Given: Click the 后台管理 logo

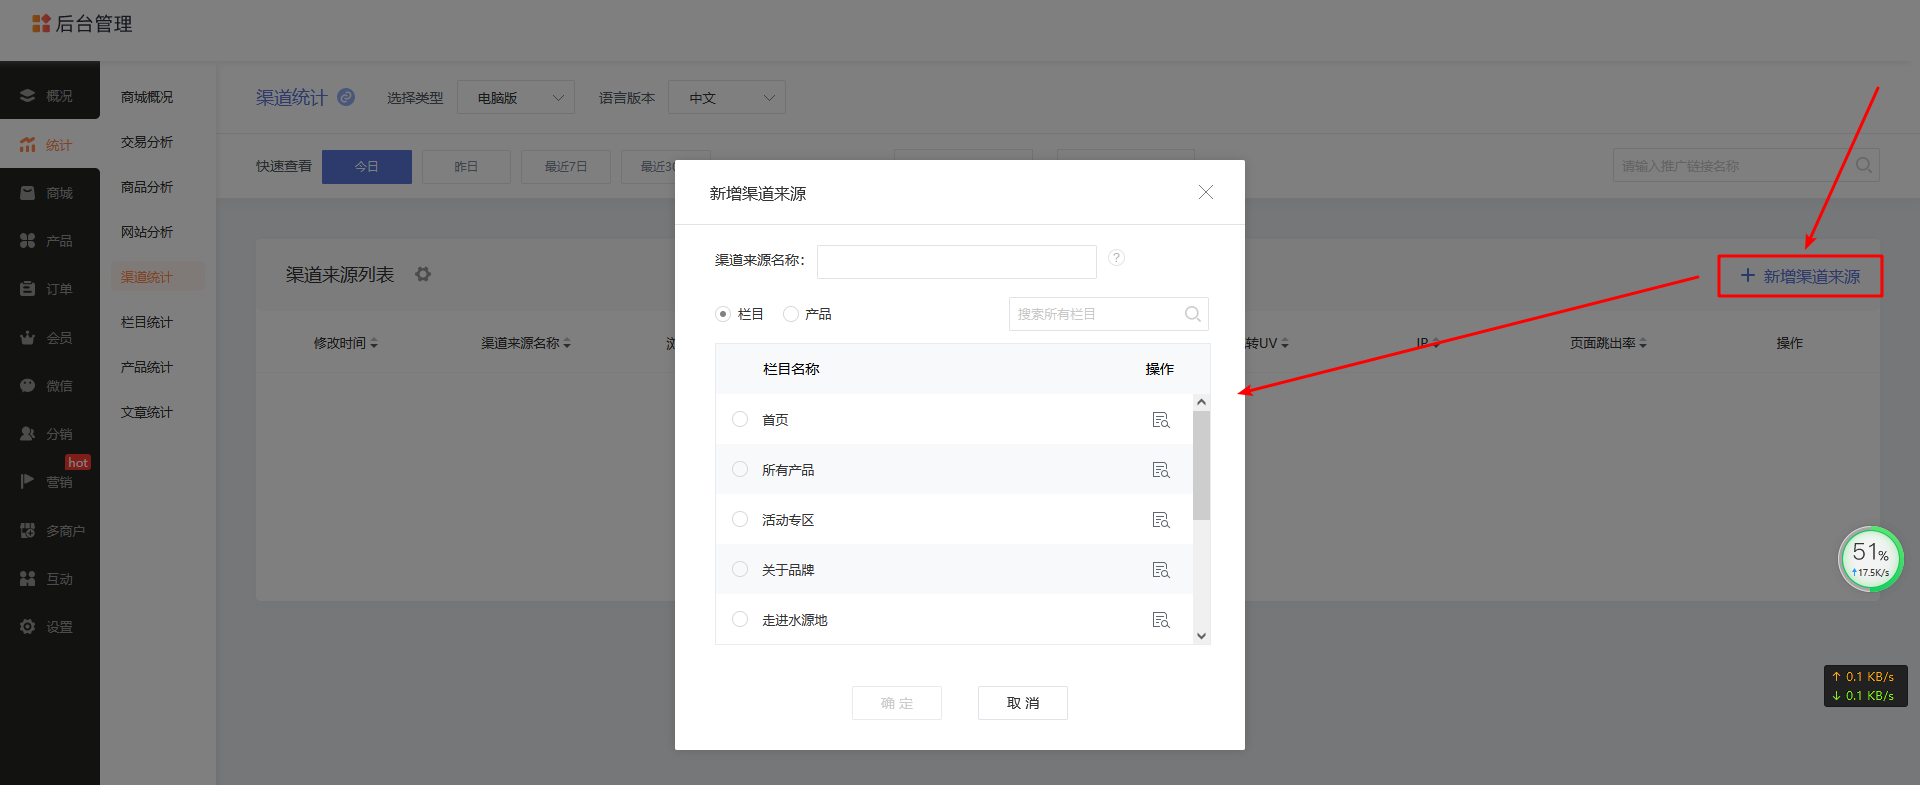Looking at the screenshot, I should pyautogui.click(x=82, y=24).
